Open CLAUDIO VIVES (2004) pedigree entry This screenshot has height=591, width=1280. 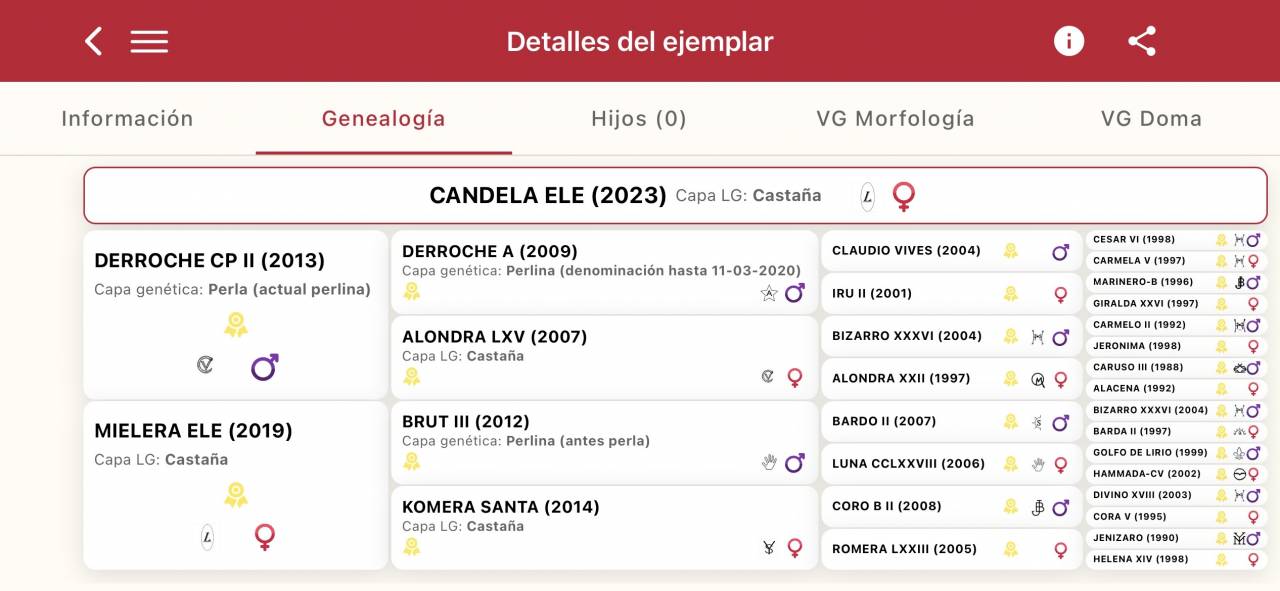point(906,251)
